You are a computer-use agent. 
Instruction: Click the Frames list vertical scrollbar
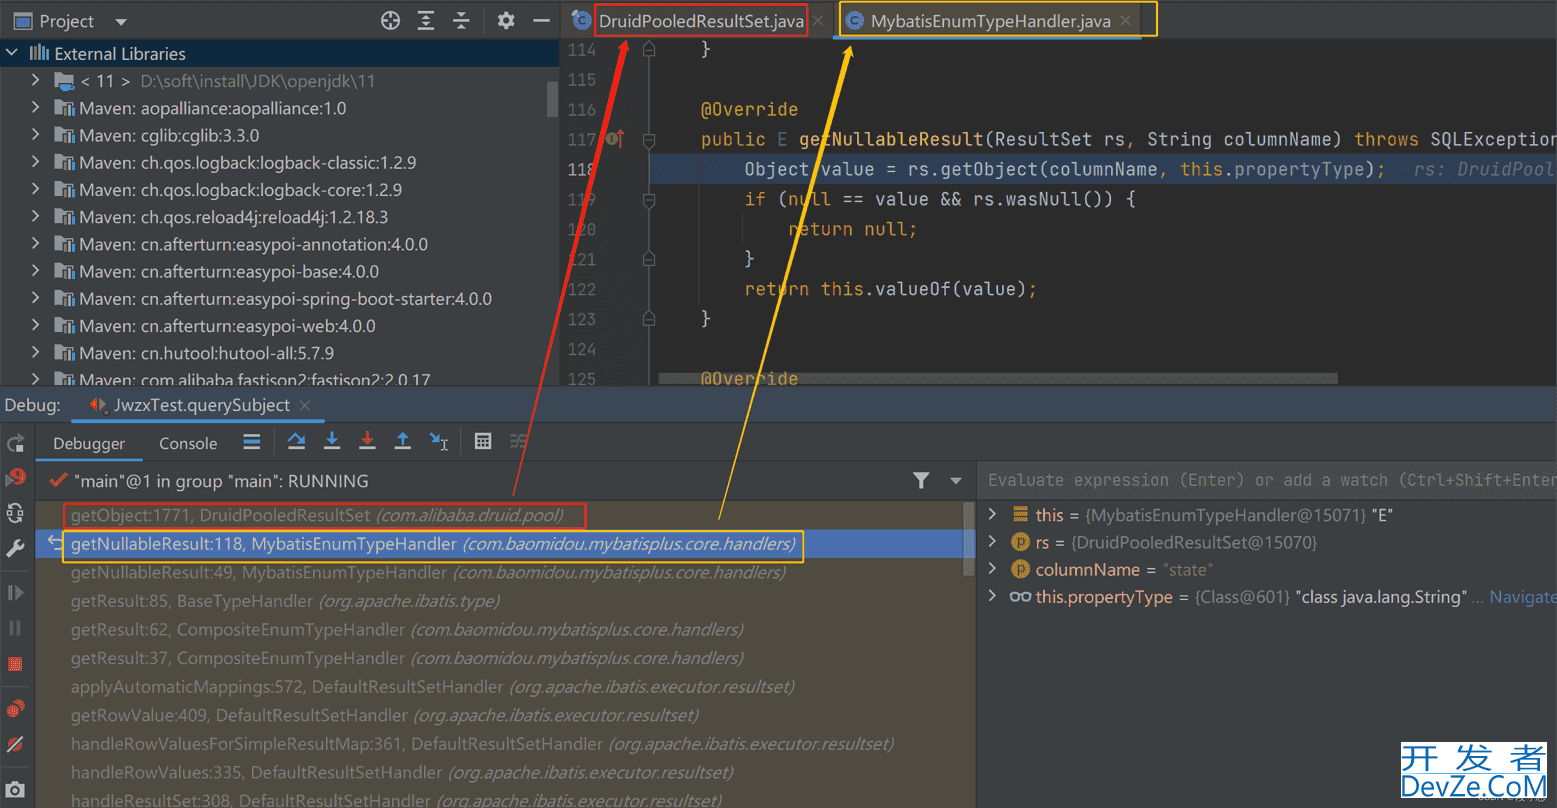click(x=968, y=538)
